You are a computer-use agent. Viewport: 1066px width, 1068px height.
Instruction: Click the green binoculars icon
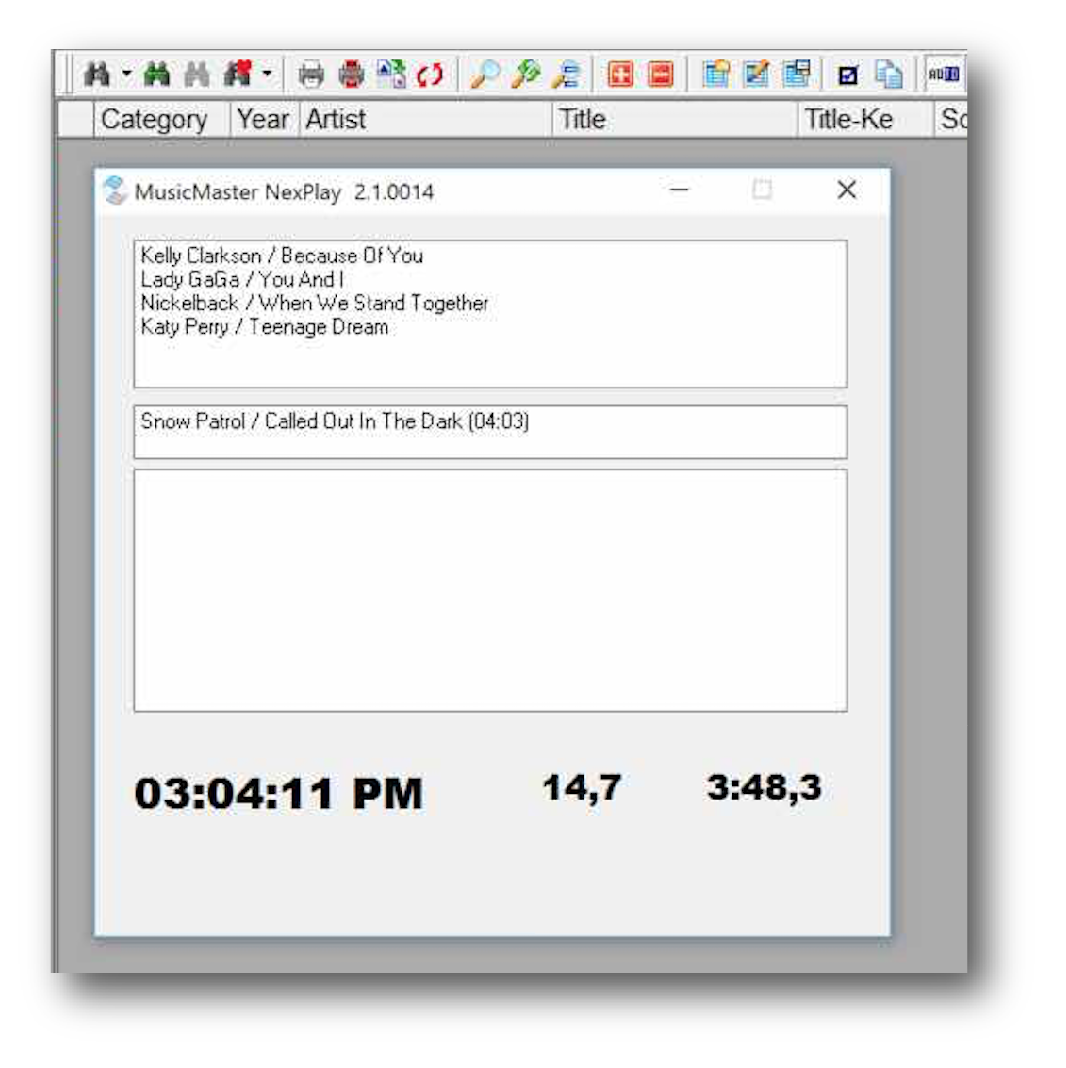click(157, 74)
